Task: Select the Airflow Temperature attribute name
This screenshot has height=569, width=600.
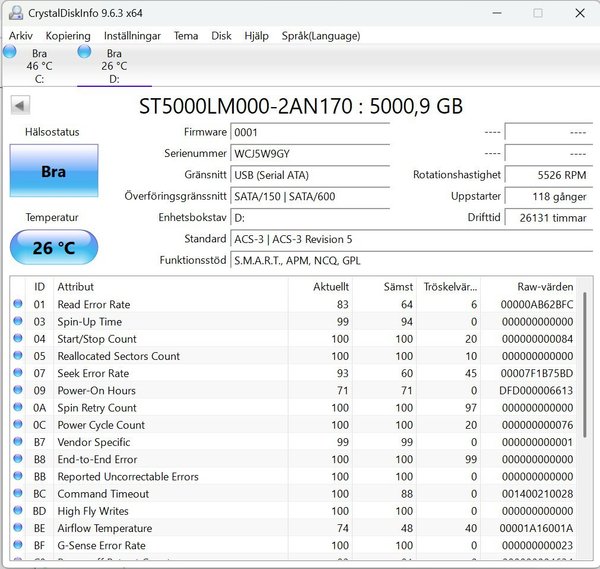Action: tap(105, 528)
